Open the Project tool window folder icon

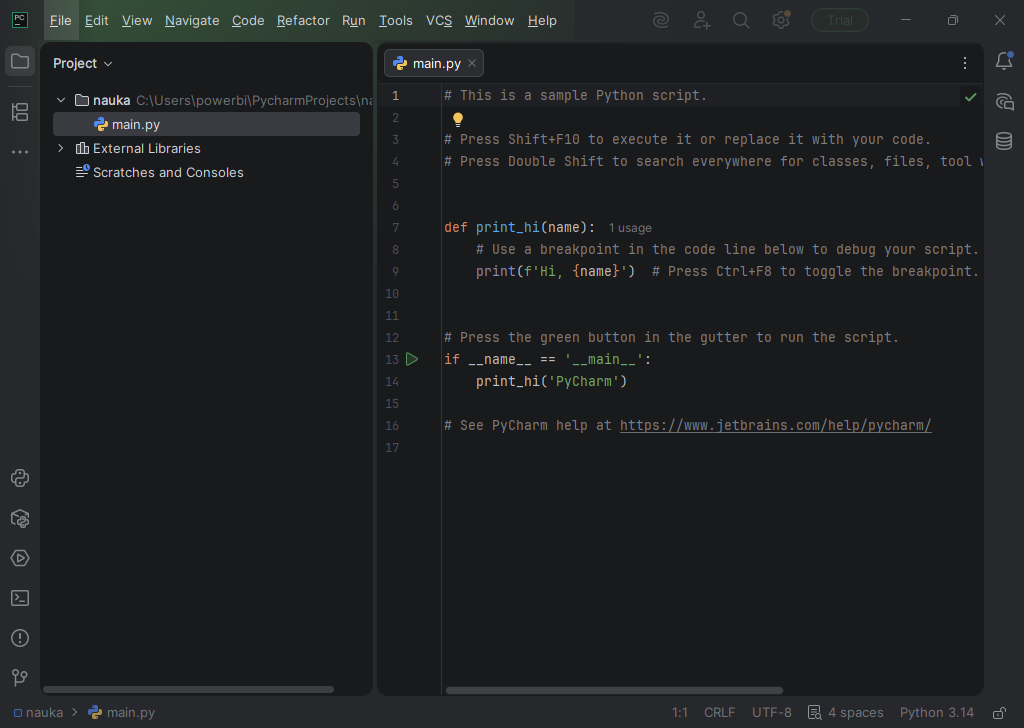pyautogui.click(x=20, y=62)
